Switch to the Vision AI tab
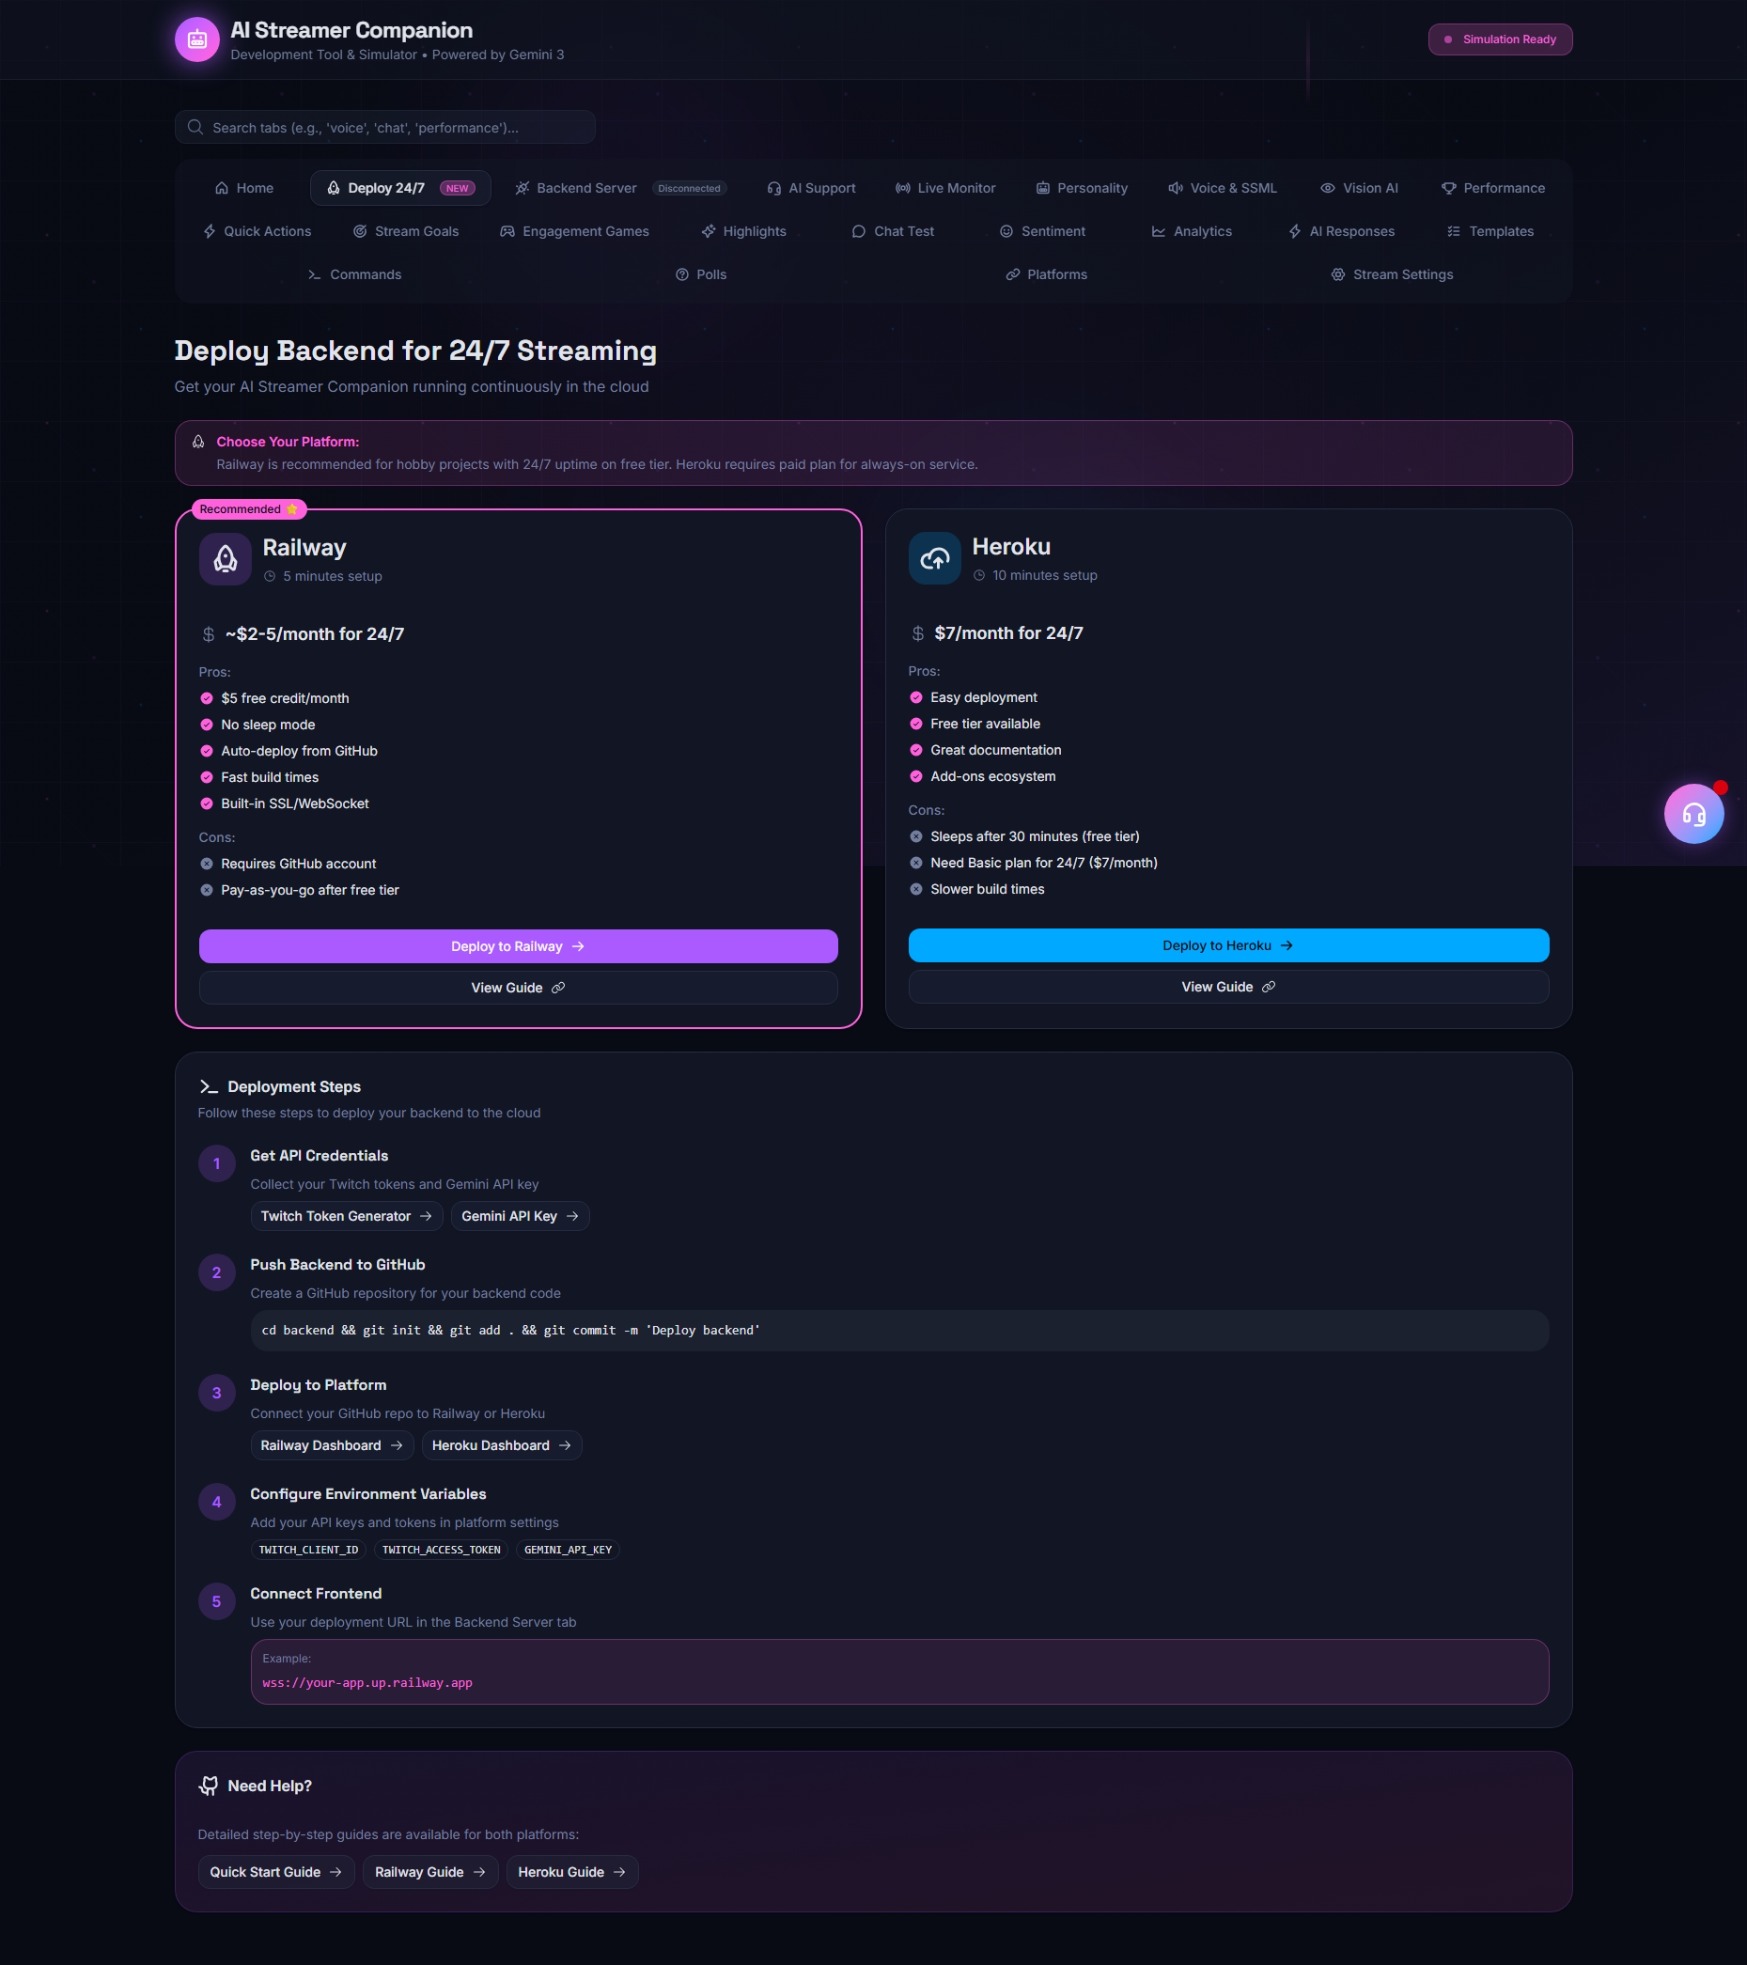The width and height of the screenshot is (1747, 1965). [1359, 188]
